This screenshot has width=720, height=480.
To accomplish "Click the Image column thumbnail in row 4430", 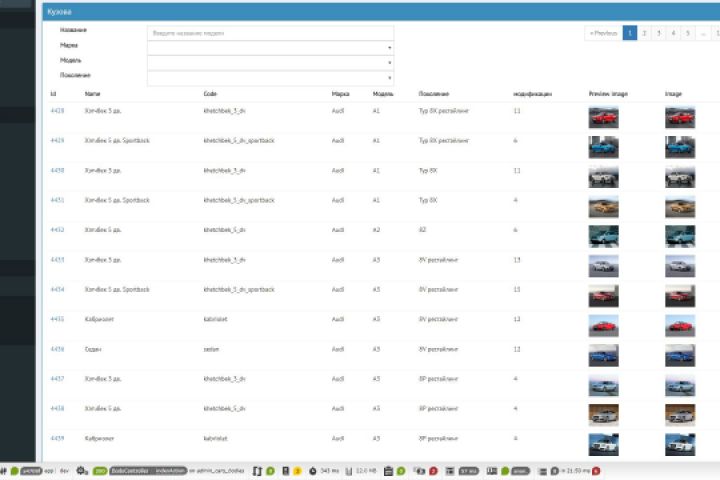I will [680, 177].
